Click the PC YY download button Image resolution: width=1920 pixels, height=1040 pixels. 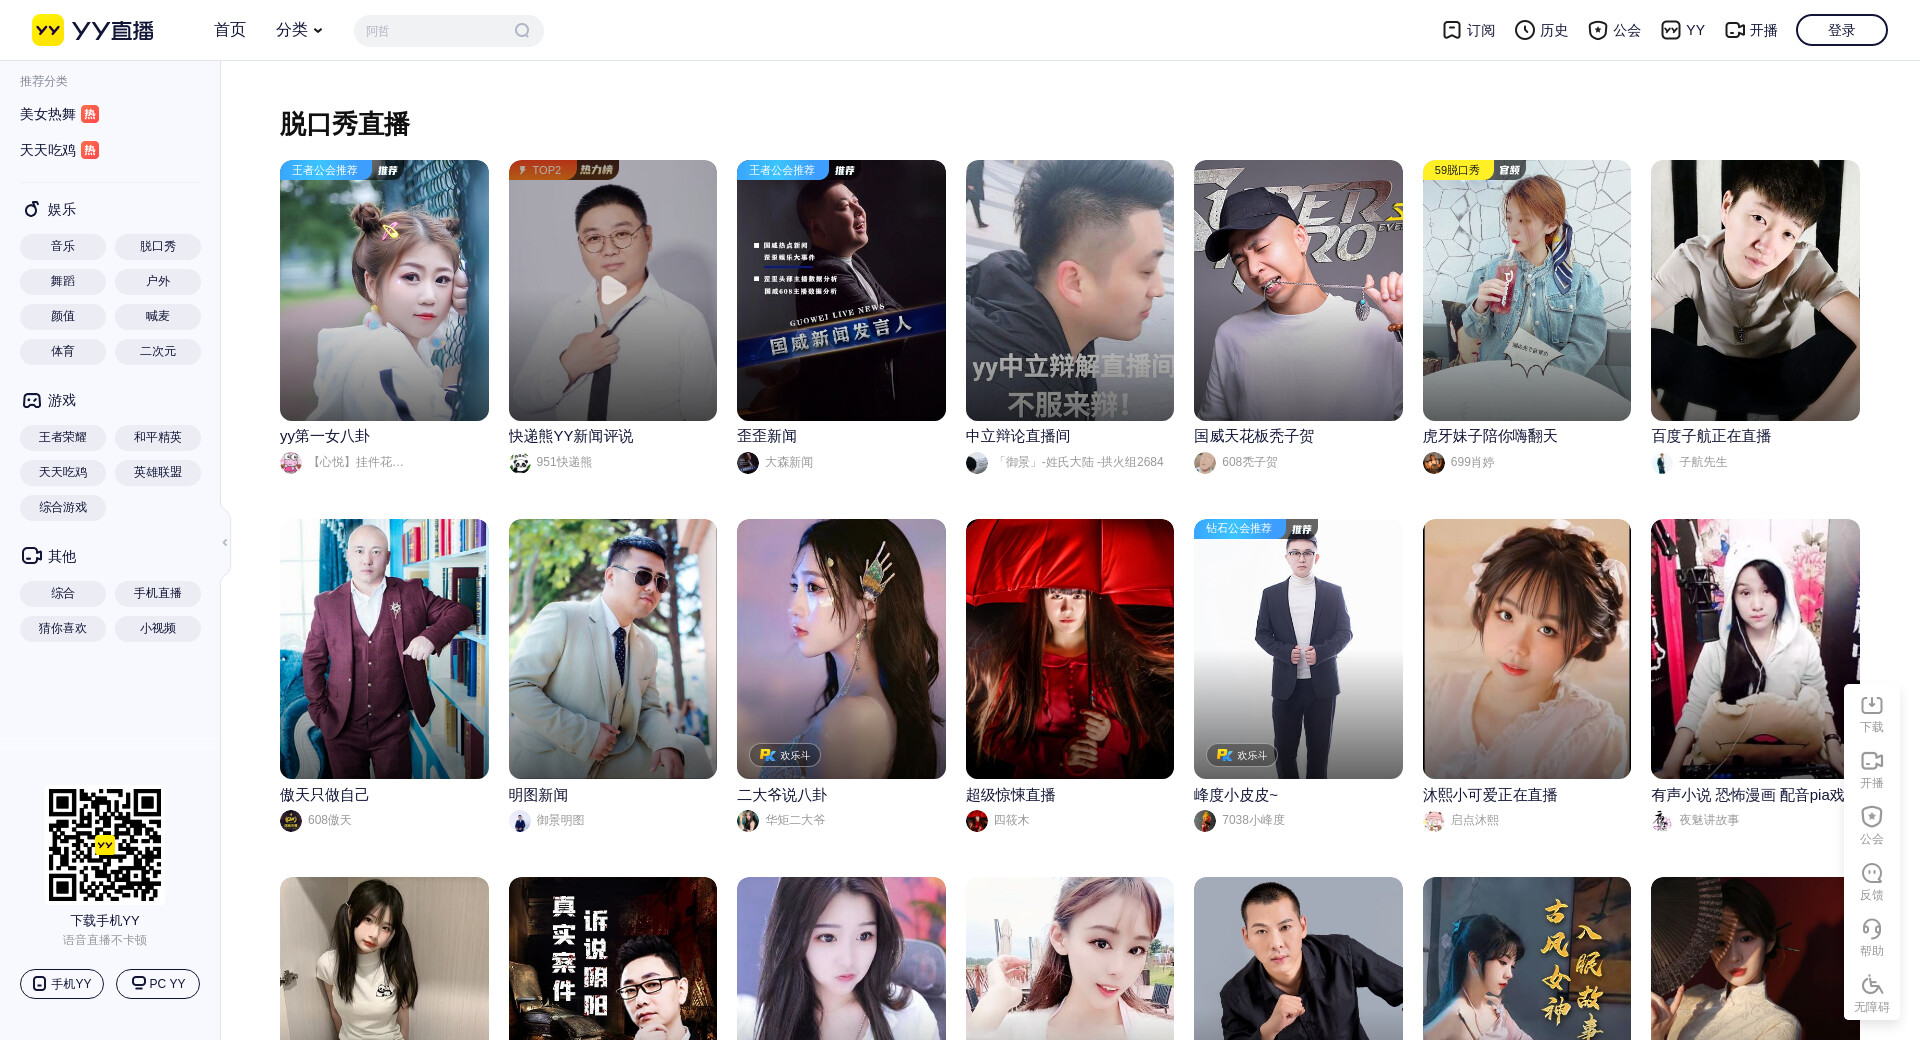[x=158, y=984]
